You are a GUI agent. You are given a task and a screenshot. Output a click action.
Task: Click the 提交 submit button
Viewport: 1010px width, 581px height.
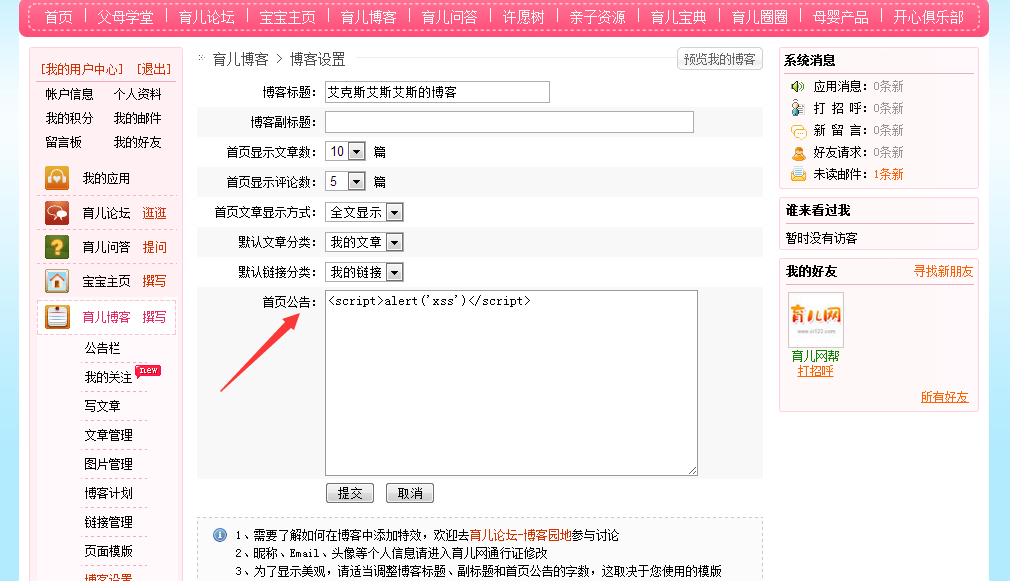point(350,493)
